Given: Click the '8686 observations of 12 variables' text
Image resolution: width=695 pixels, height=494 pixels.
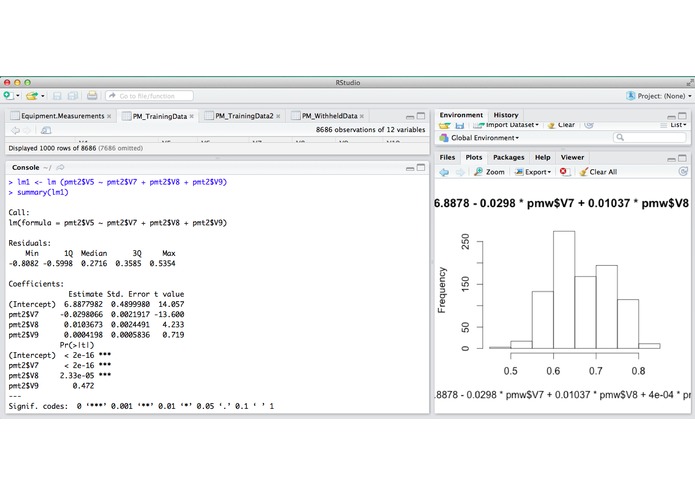Looking at the screenshot, I should (x=371, y=130).
